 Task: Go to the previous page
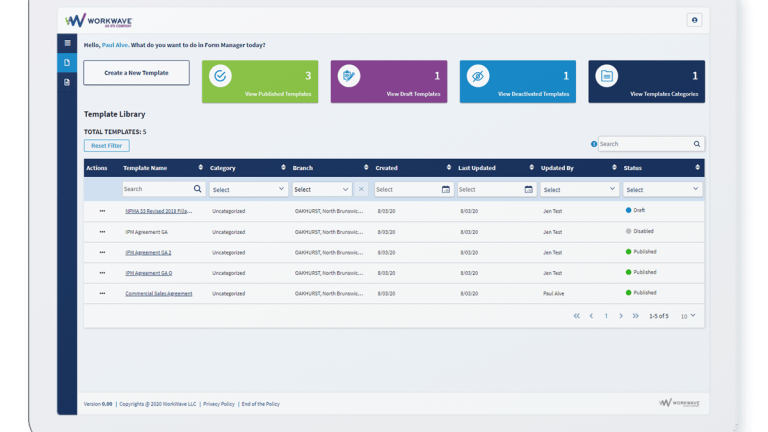[591, 316]
